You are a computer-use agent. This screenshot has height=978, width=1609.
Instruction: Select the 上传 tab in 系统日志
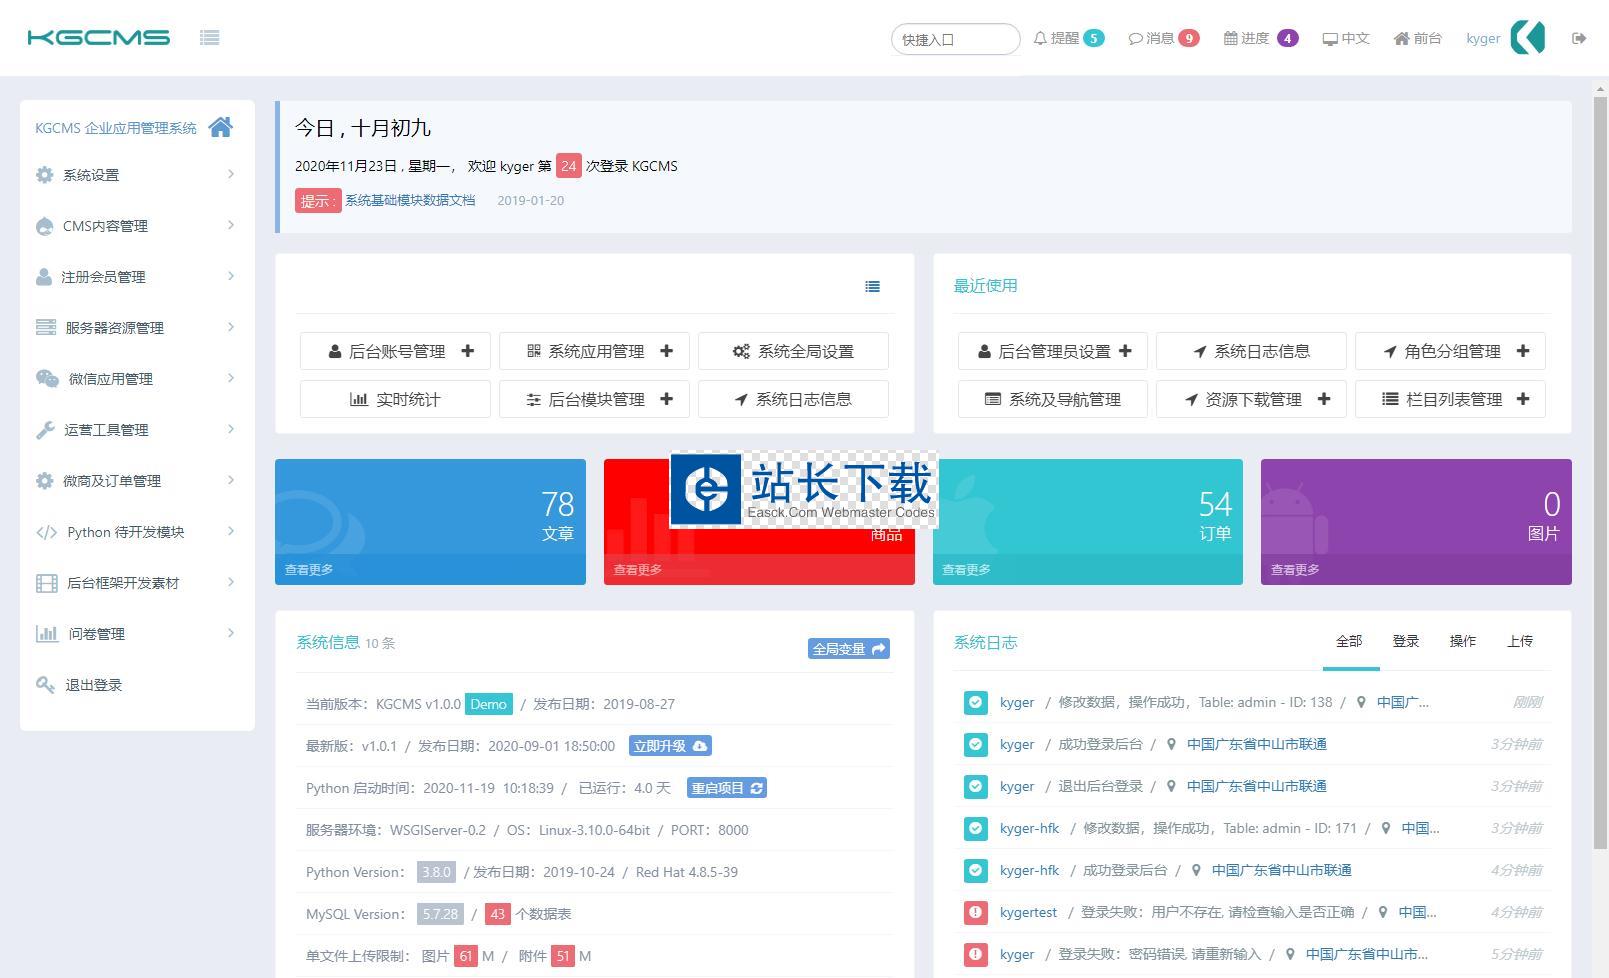pos(1519,641)
